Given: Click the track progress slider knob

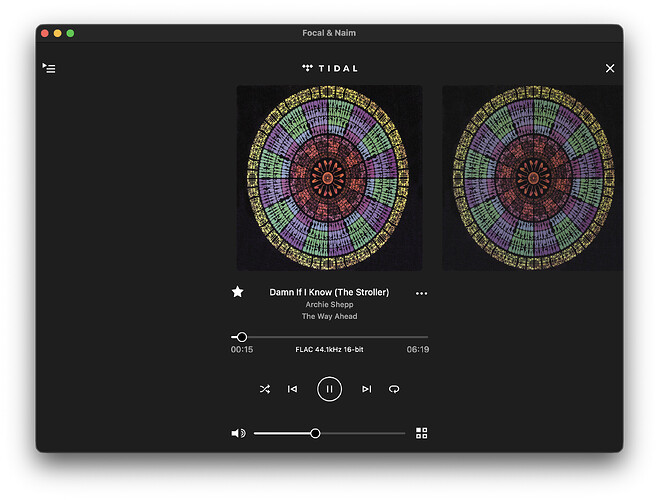Looking at the screenshot, I should [242, 337].
